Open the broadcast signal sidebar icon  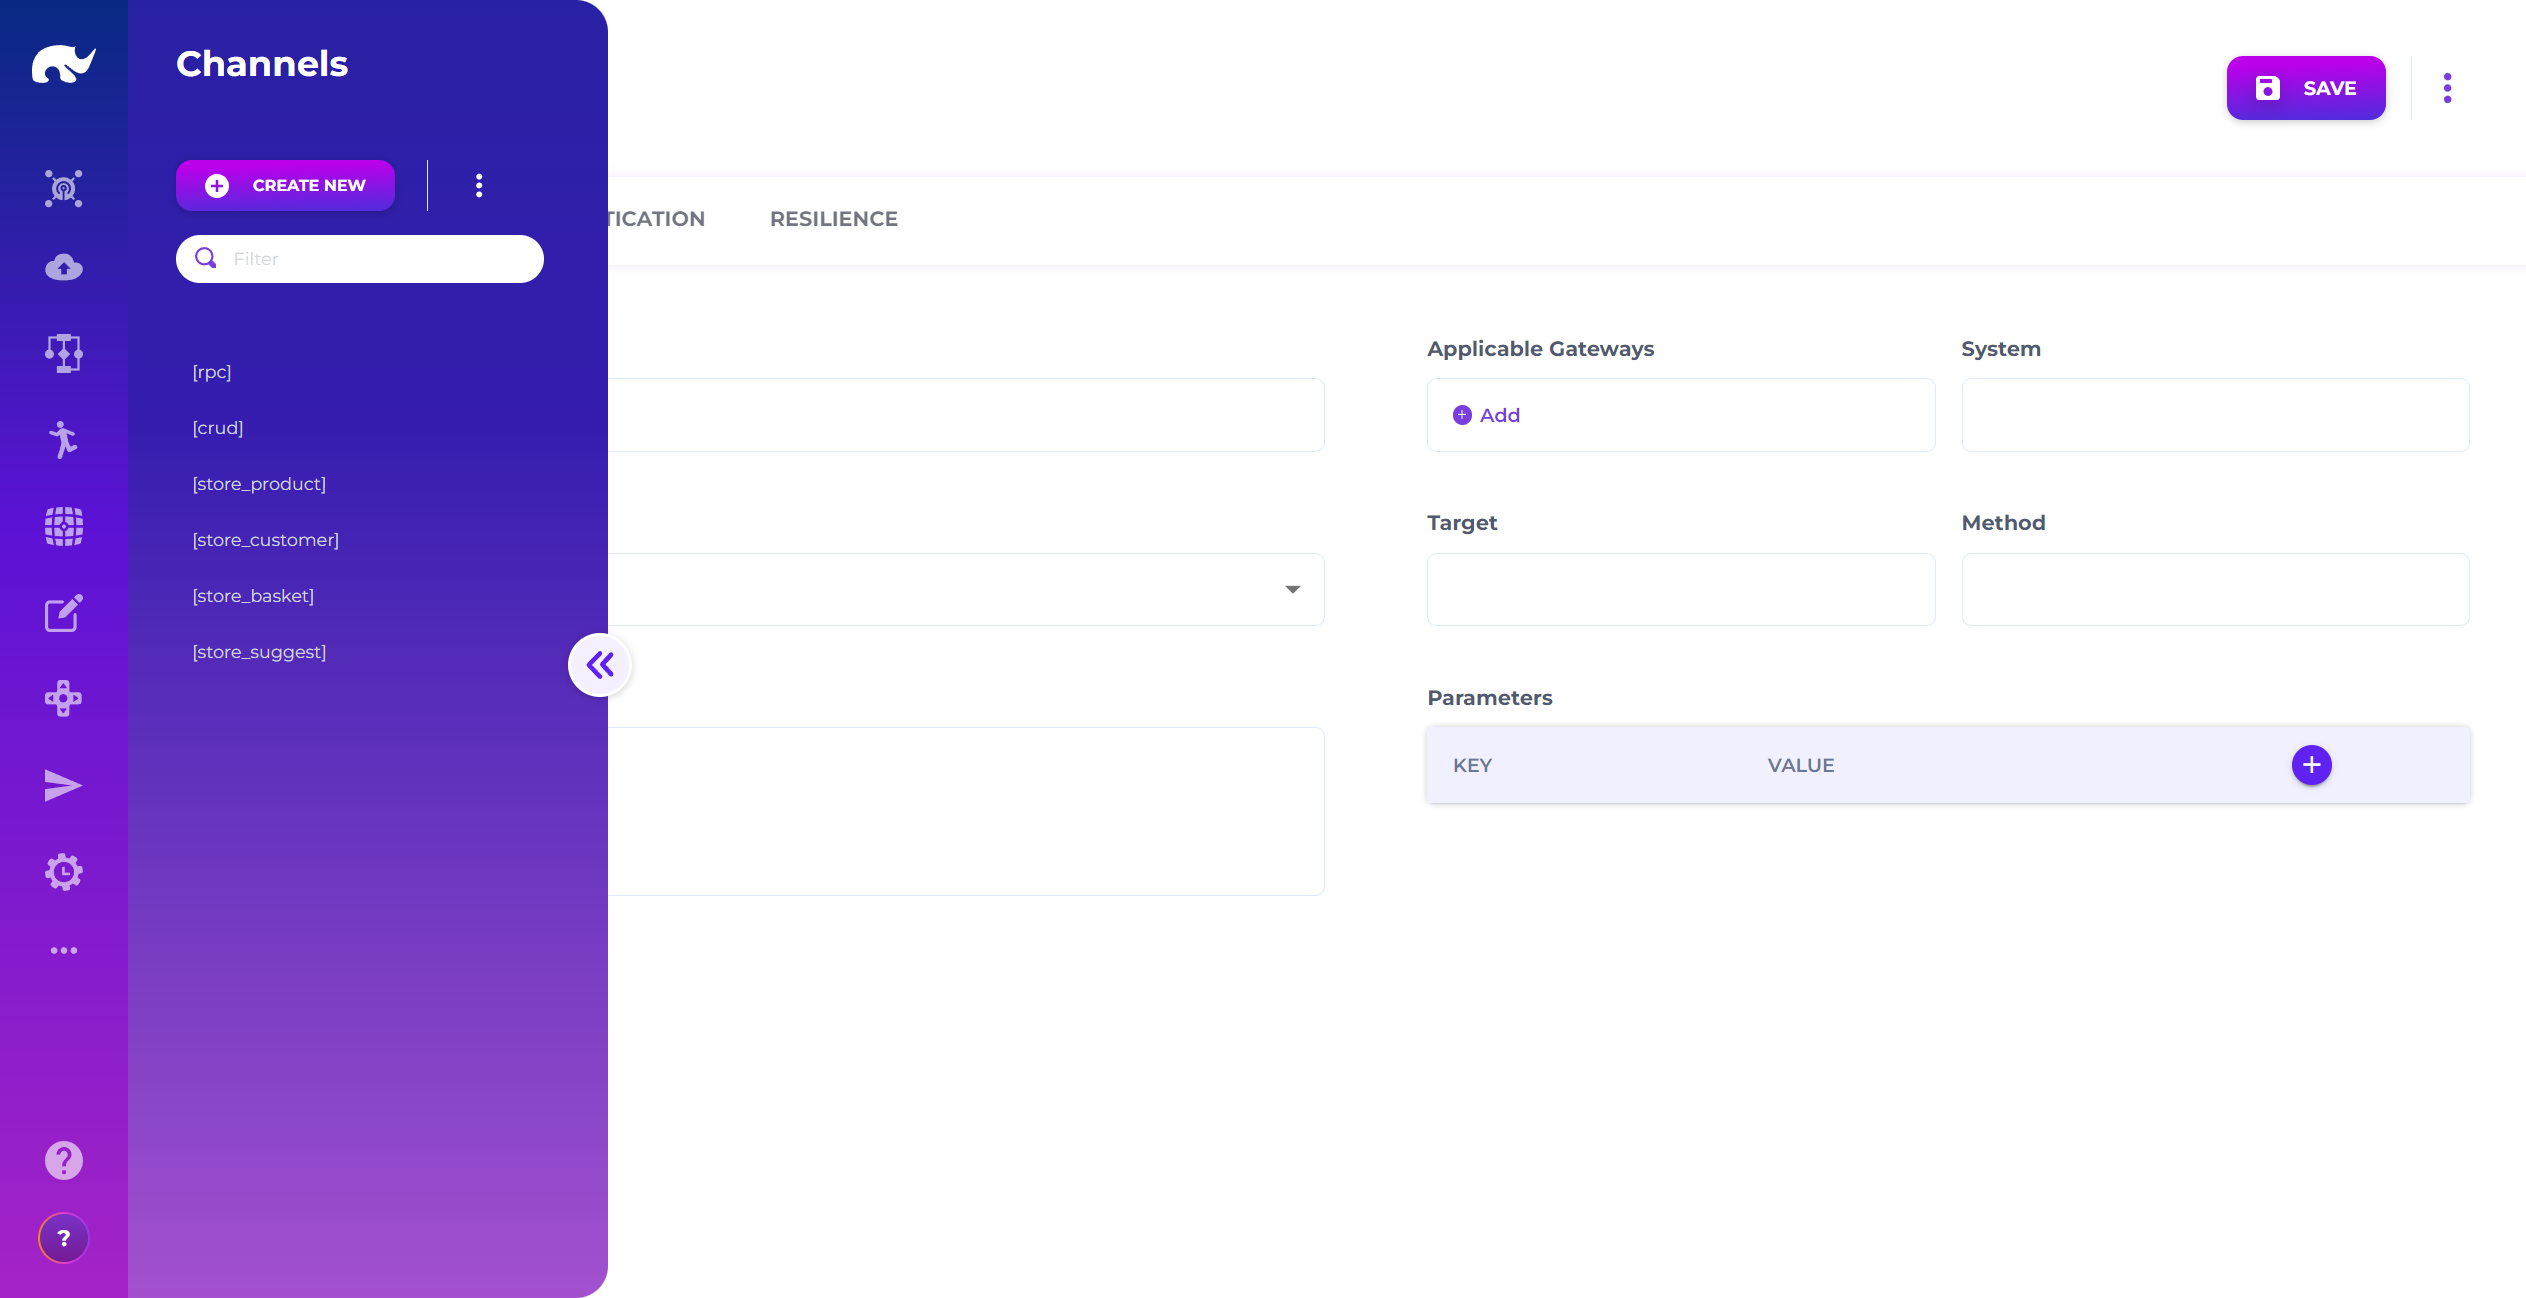64,188
